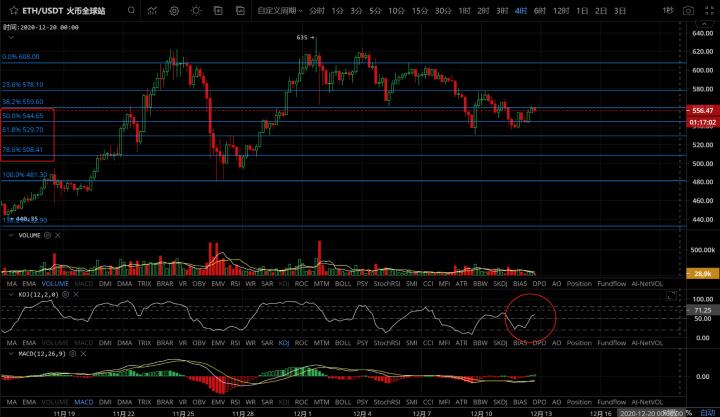Remove the MACD indicator panel
The height and width of the screenshot is (417, 720).
pos(83,354)
